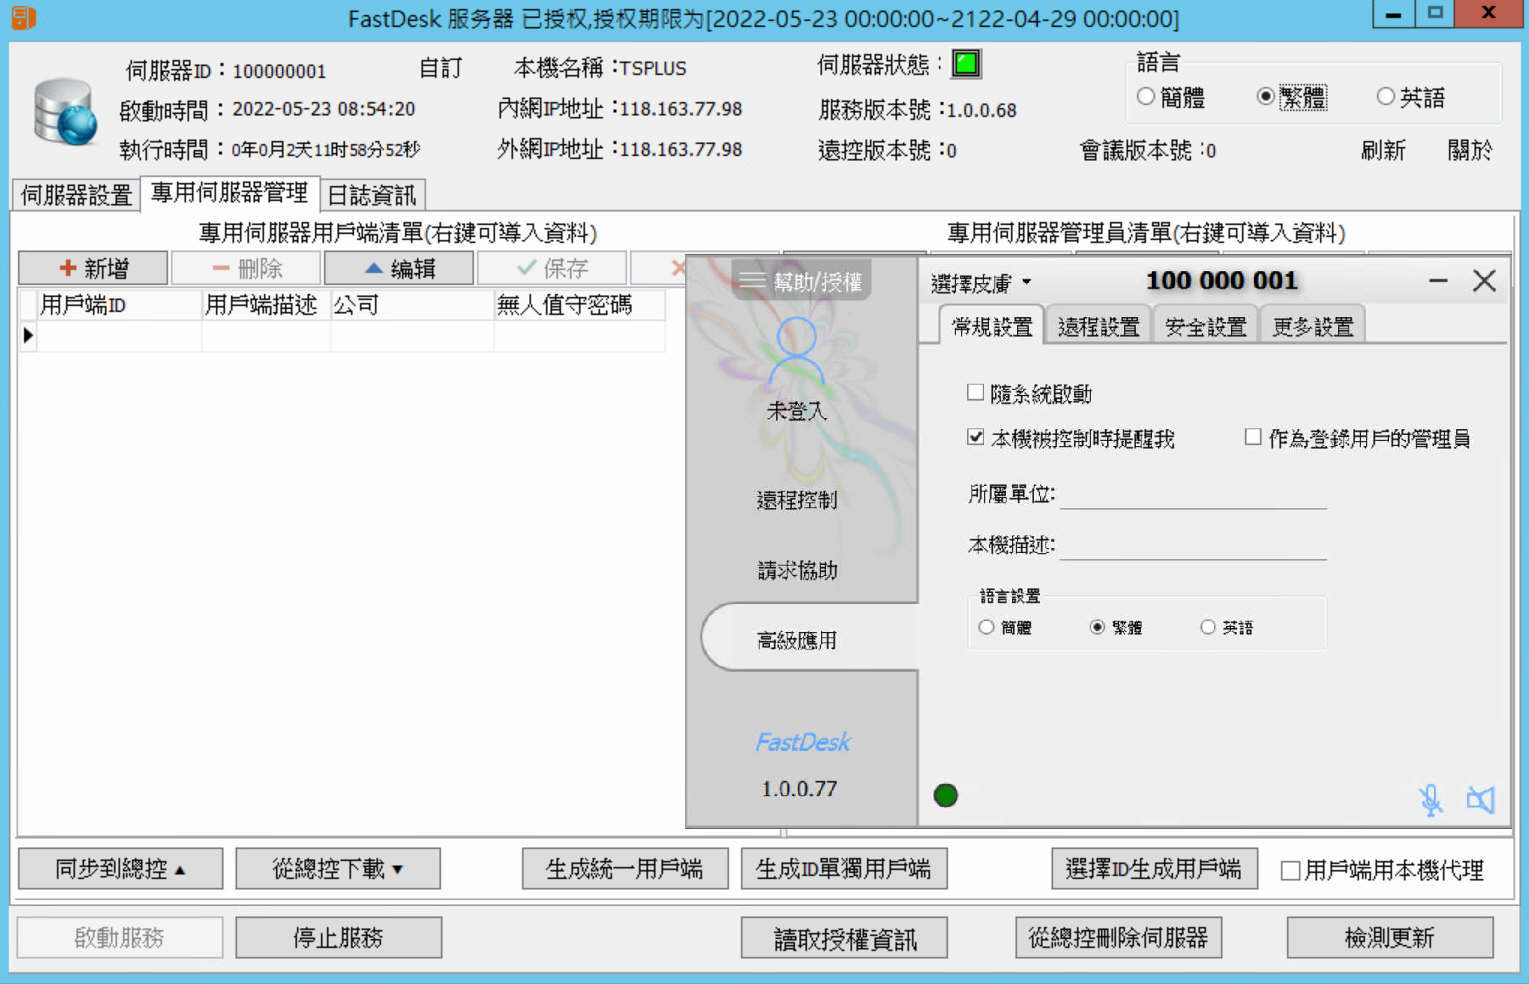Viewport: 1529px width, 984px height.
Task: Click the 刪除 delete button
Action: (246, 268)
